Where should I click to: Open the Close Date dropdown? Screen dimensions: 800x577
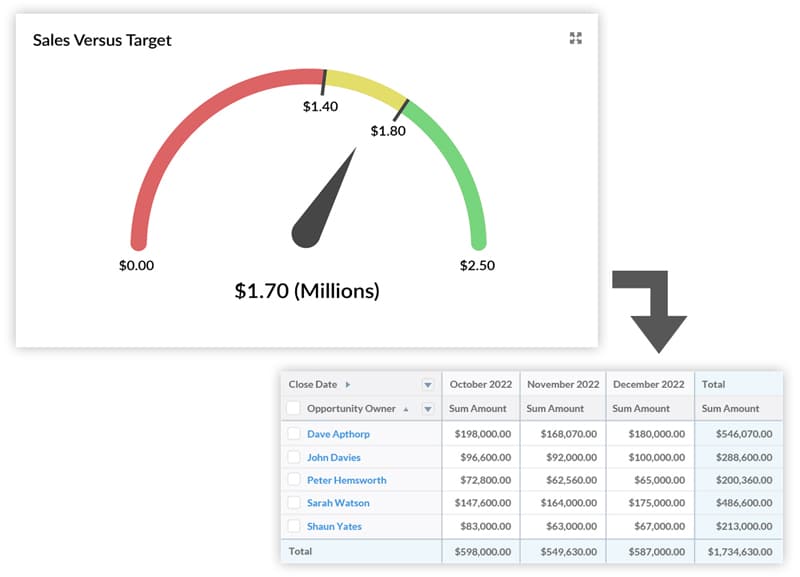coord(427,384)
